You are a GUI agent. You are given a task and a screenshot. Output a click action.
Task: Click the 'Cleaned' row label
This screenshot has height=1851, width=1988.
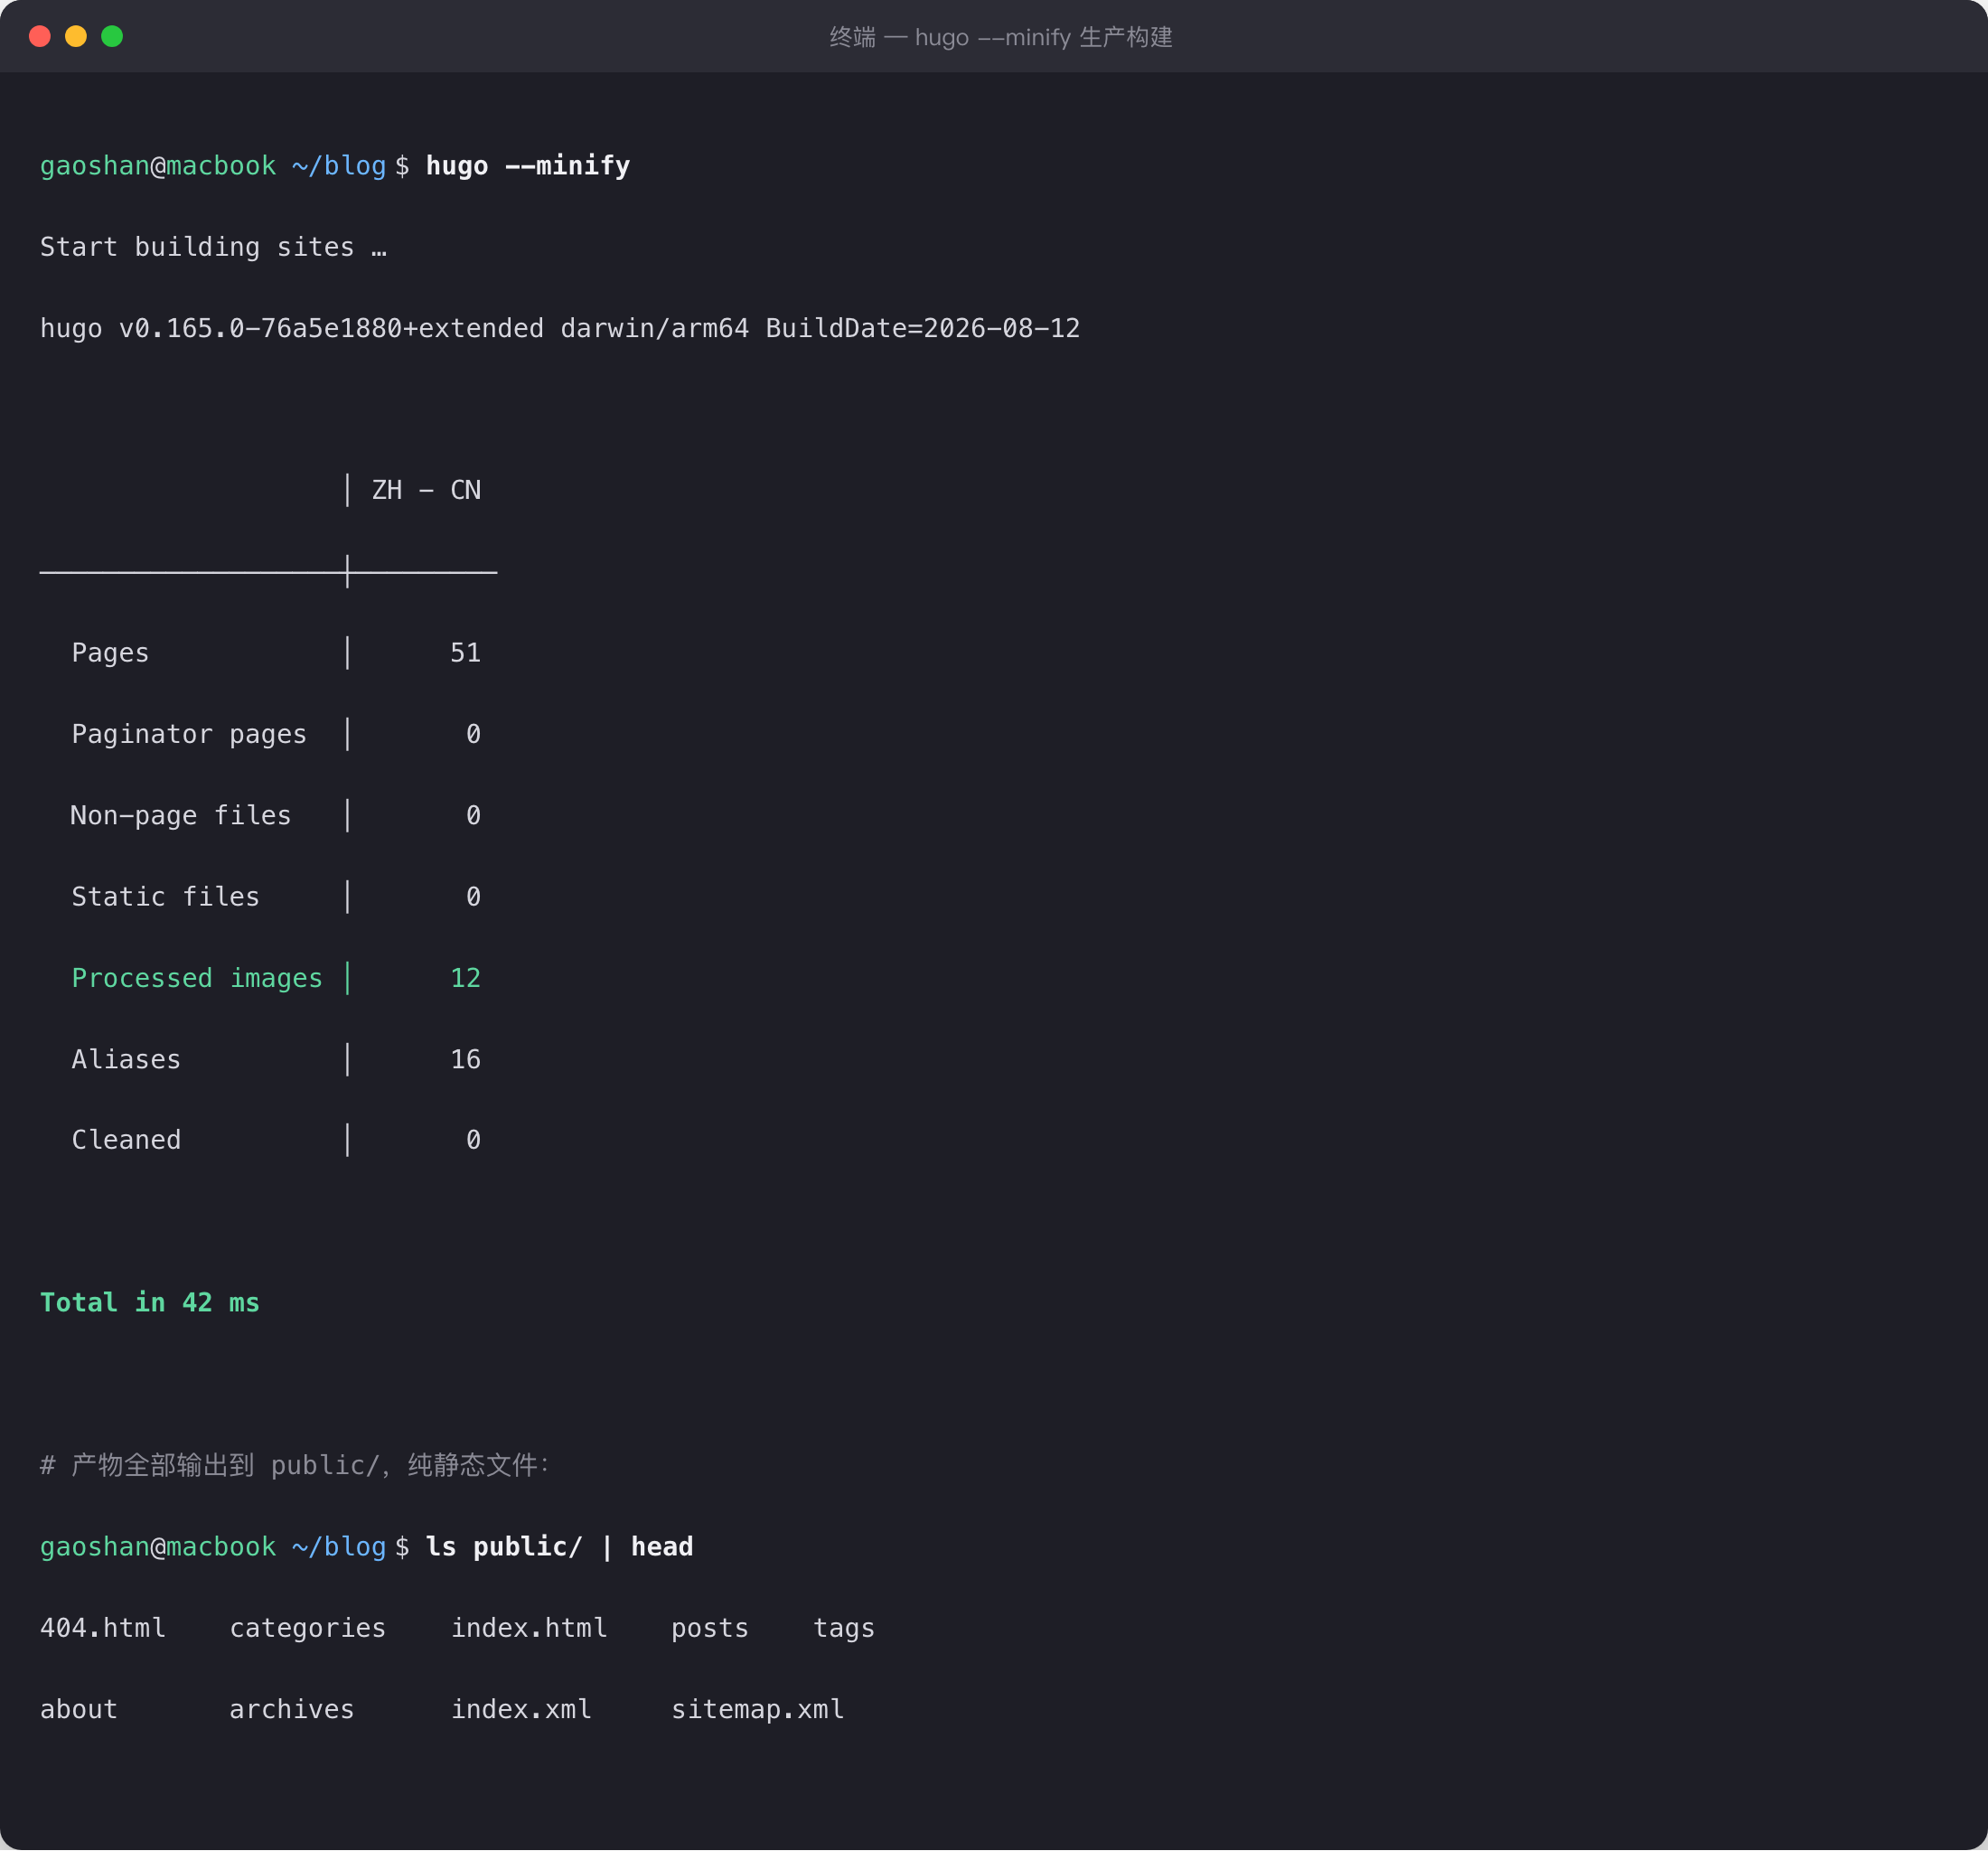[126, 1140]
